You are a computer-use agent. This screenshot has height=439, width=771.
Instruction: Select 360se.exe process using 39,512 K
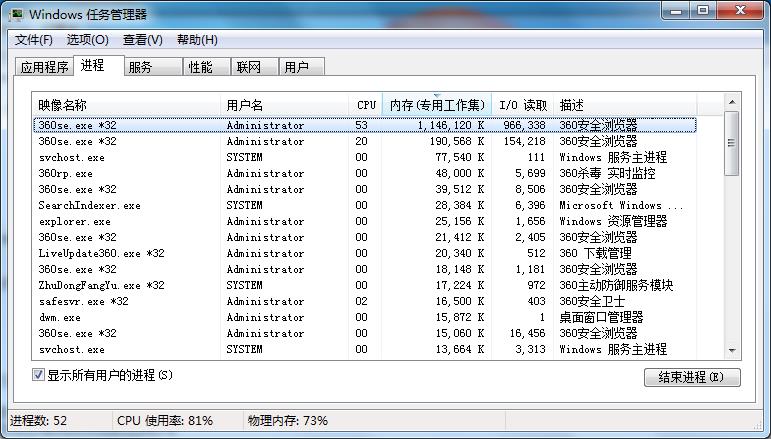[x=365, y=189]
